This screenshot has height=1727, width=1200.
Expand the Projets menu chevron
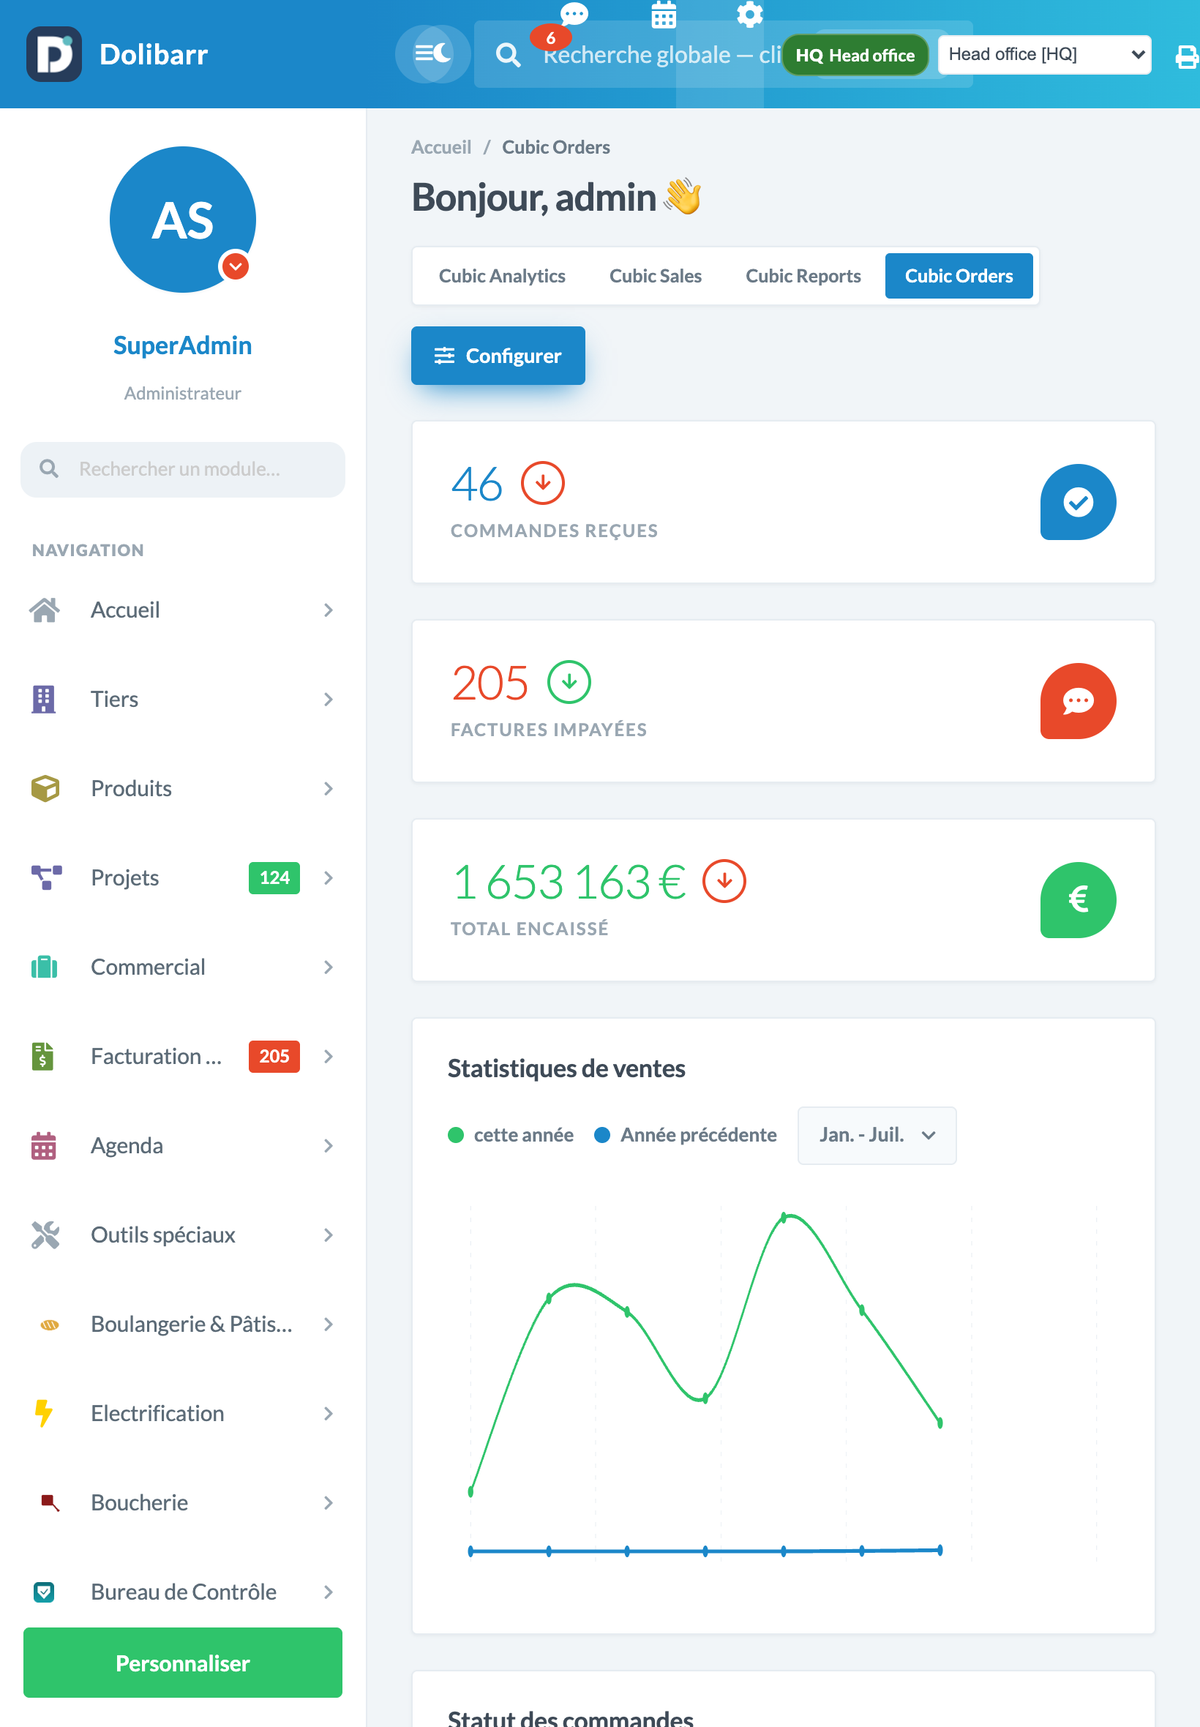[328, 878]
